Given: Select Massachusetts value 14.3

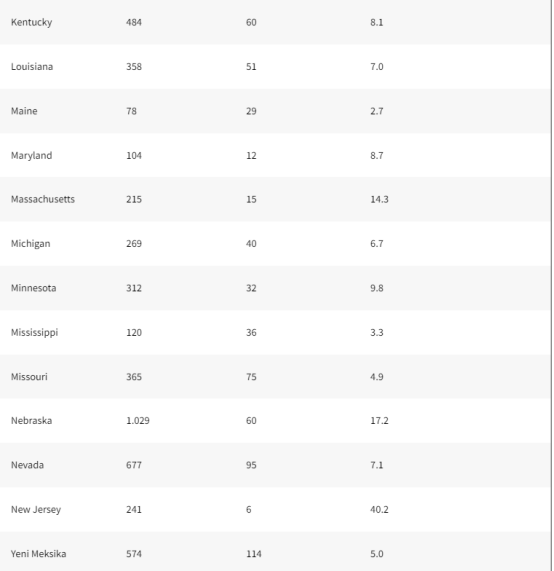Looking at the screenshot, I should 379,200.
